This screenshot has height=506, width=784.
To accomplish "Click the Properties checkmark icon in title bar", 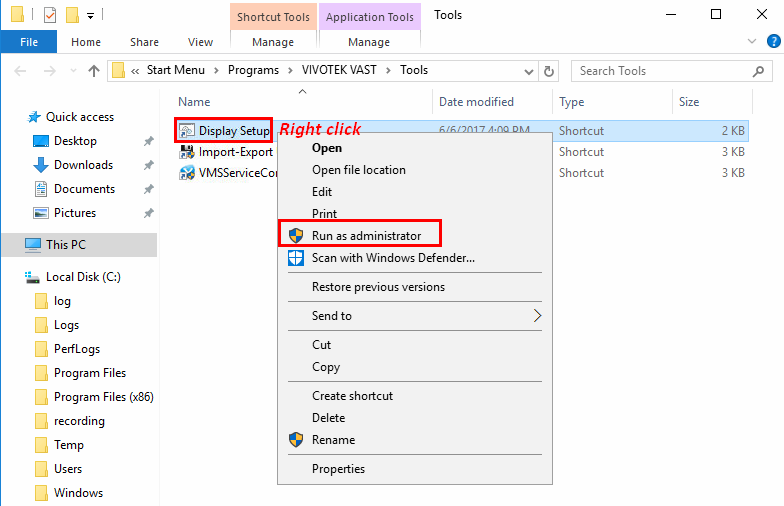I will (x=50, y=15).
